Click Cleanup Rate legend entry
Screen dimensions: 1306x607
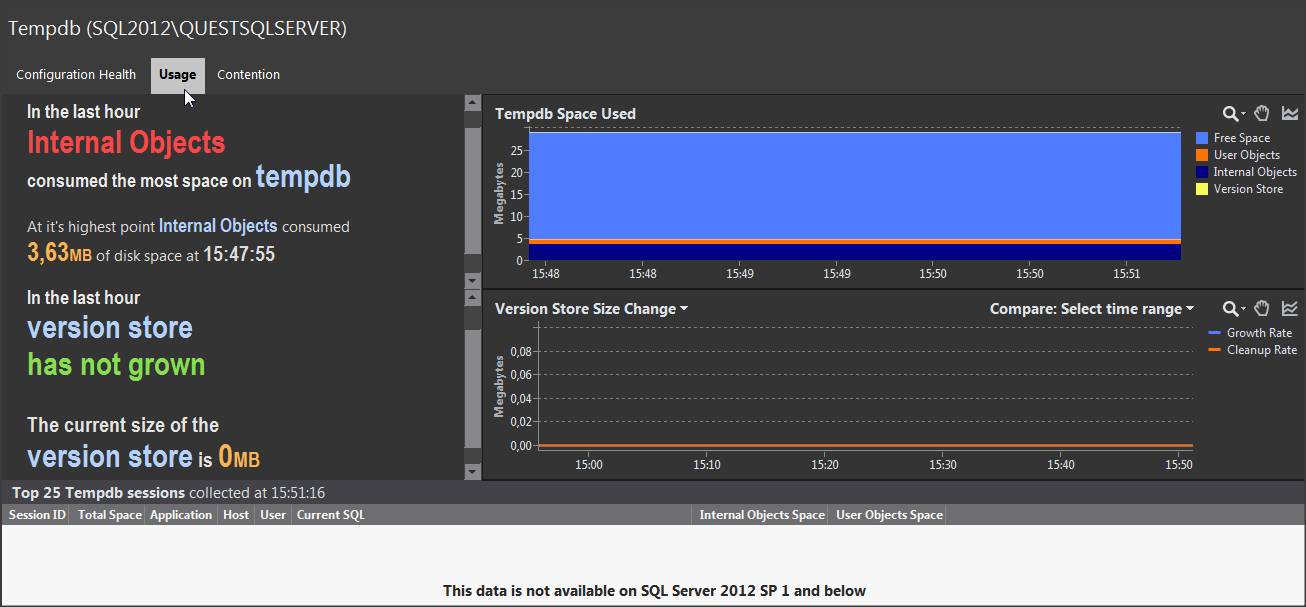(x=1252, y=350)
